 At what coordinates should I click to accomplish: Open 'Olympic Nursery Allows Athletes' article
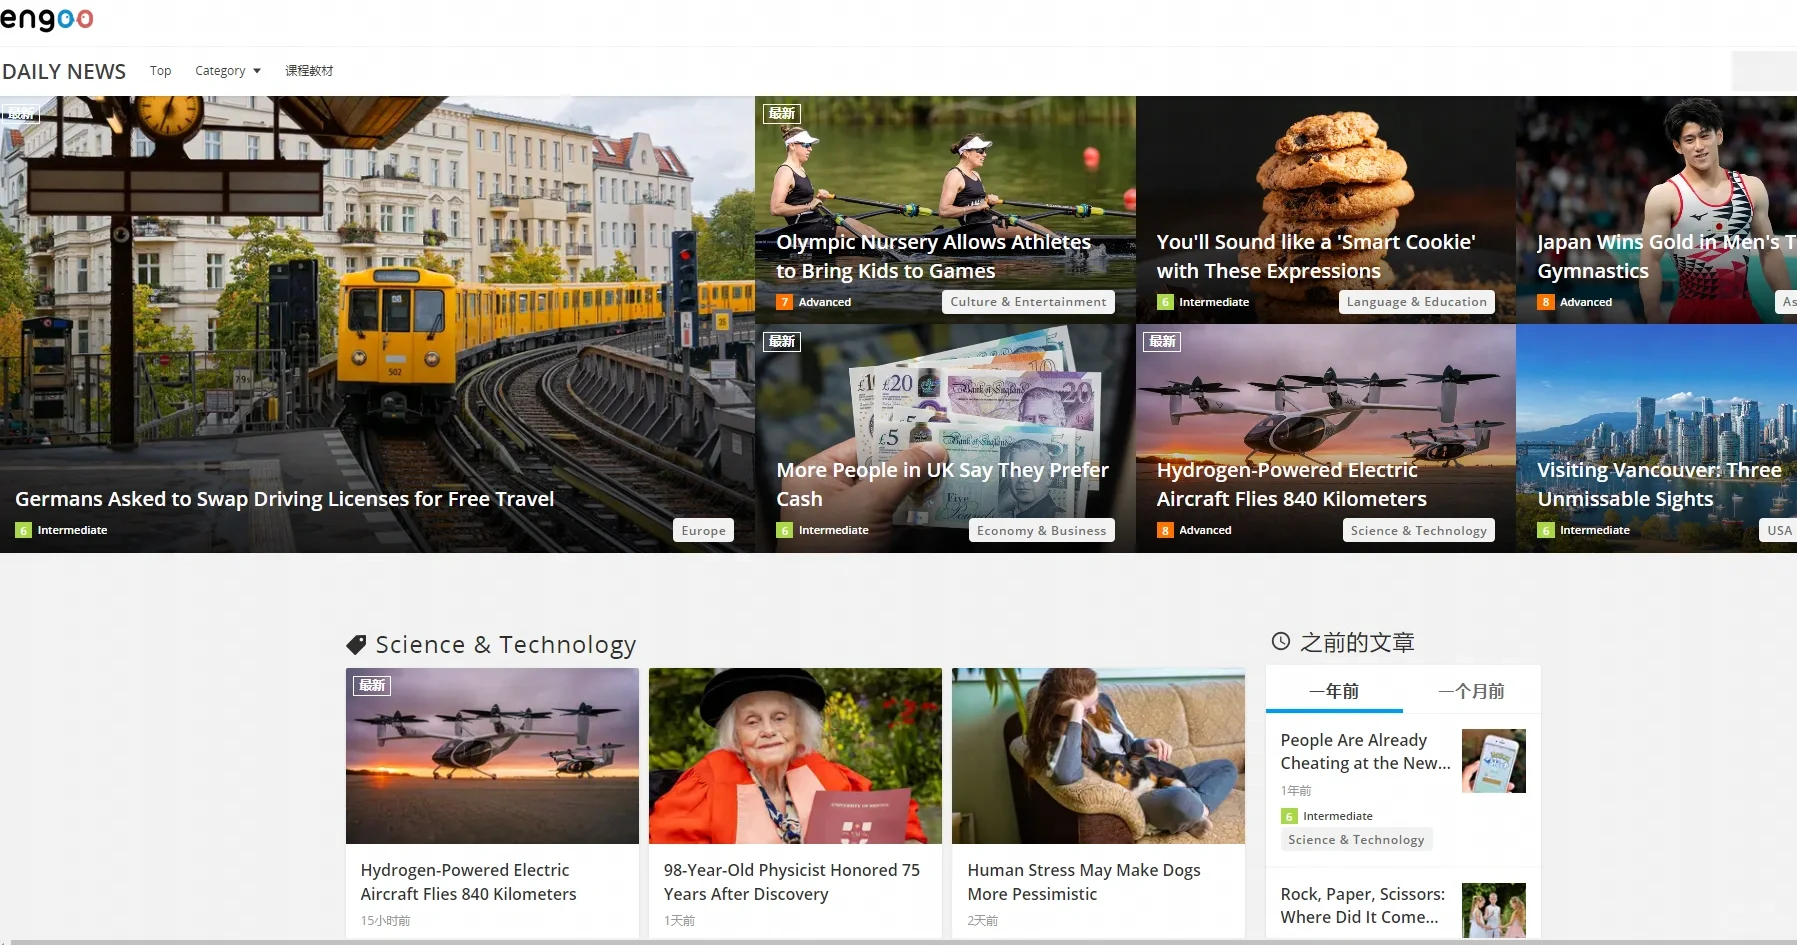tap(934, 257)
